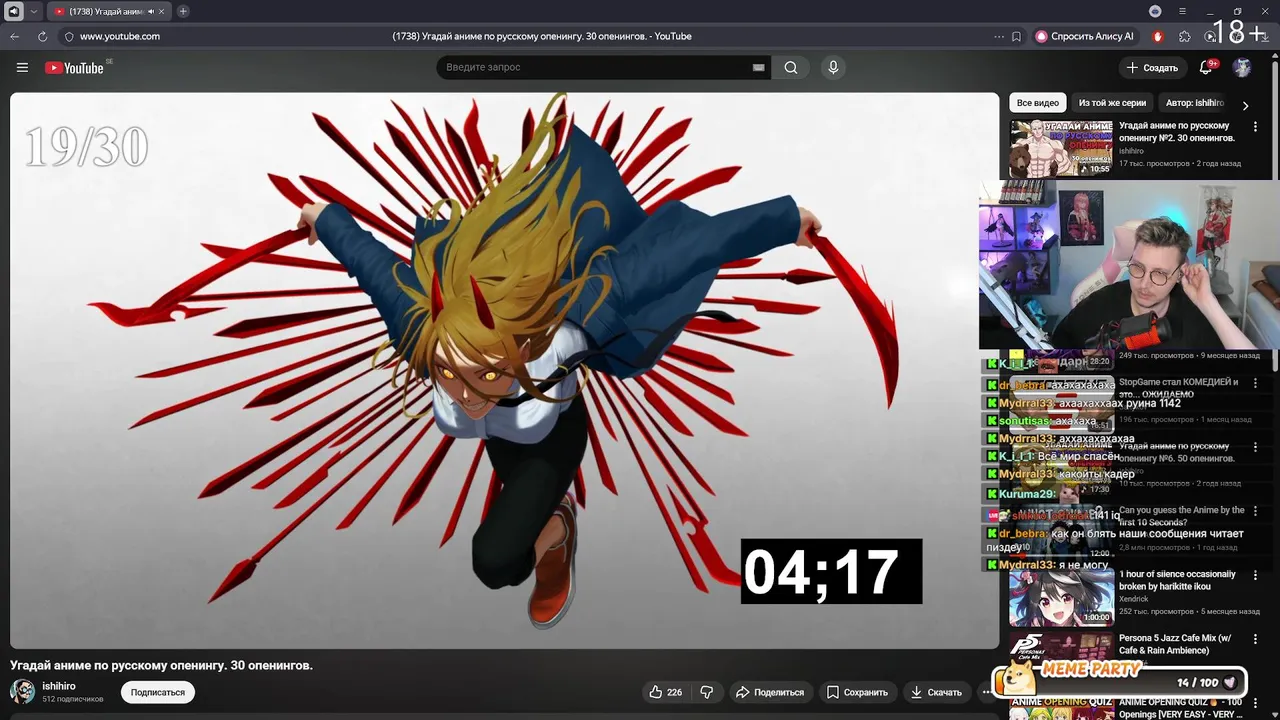Open the Persona 5 Jazz Cafe Mix title
This screenshot has width=1280, height=720.
(x=1175, y=644)
